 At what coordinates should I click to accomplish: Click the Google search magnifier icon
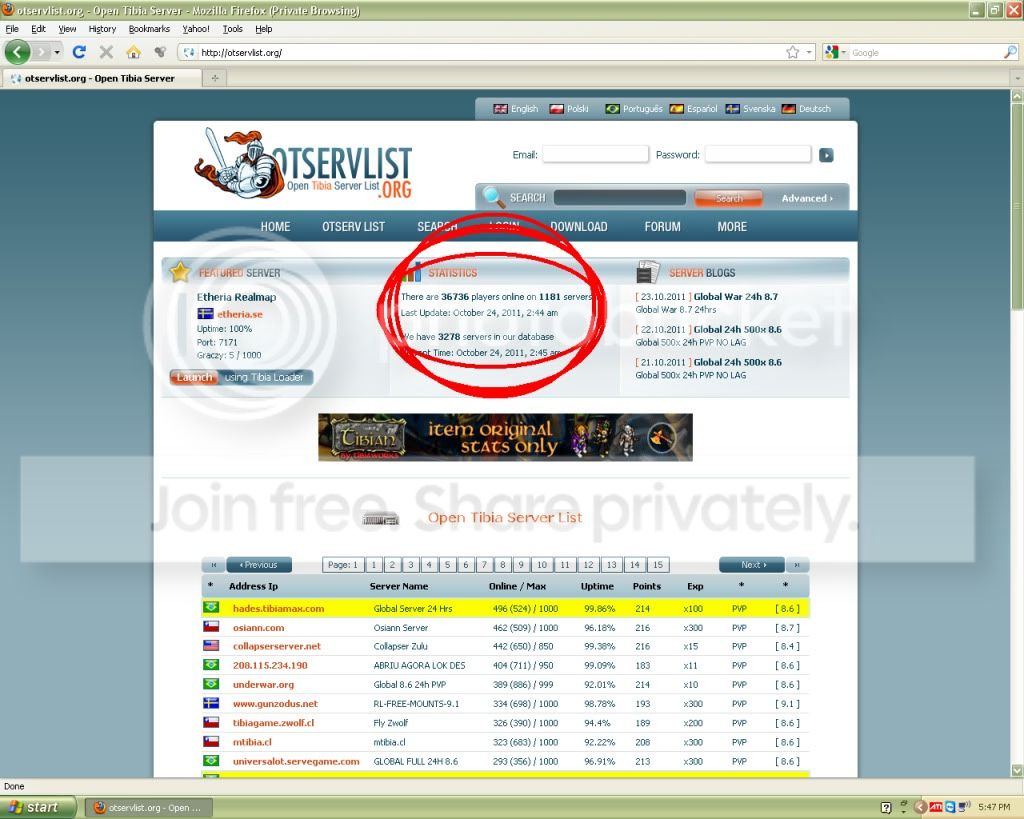tap(1010, 52)
